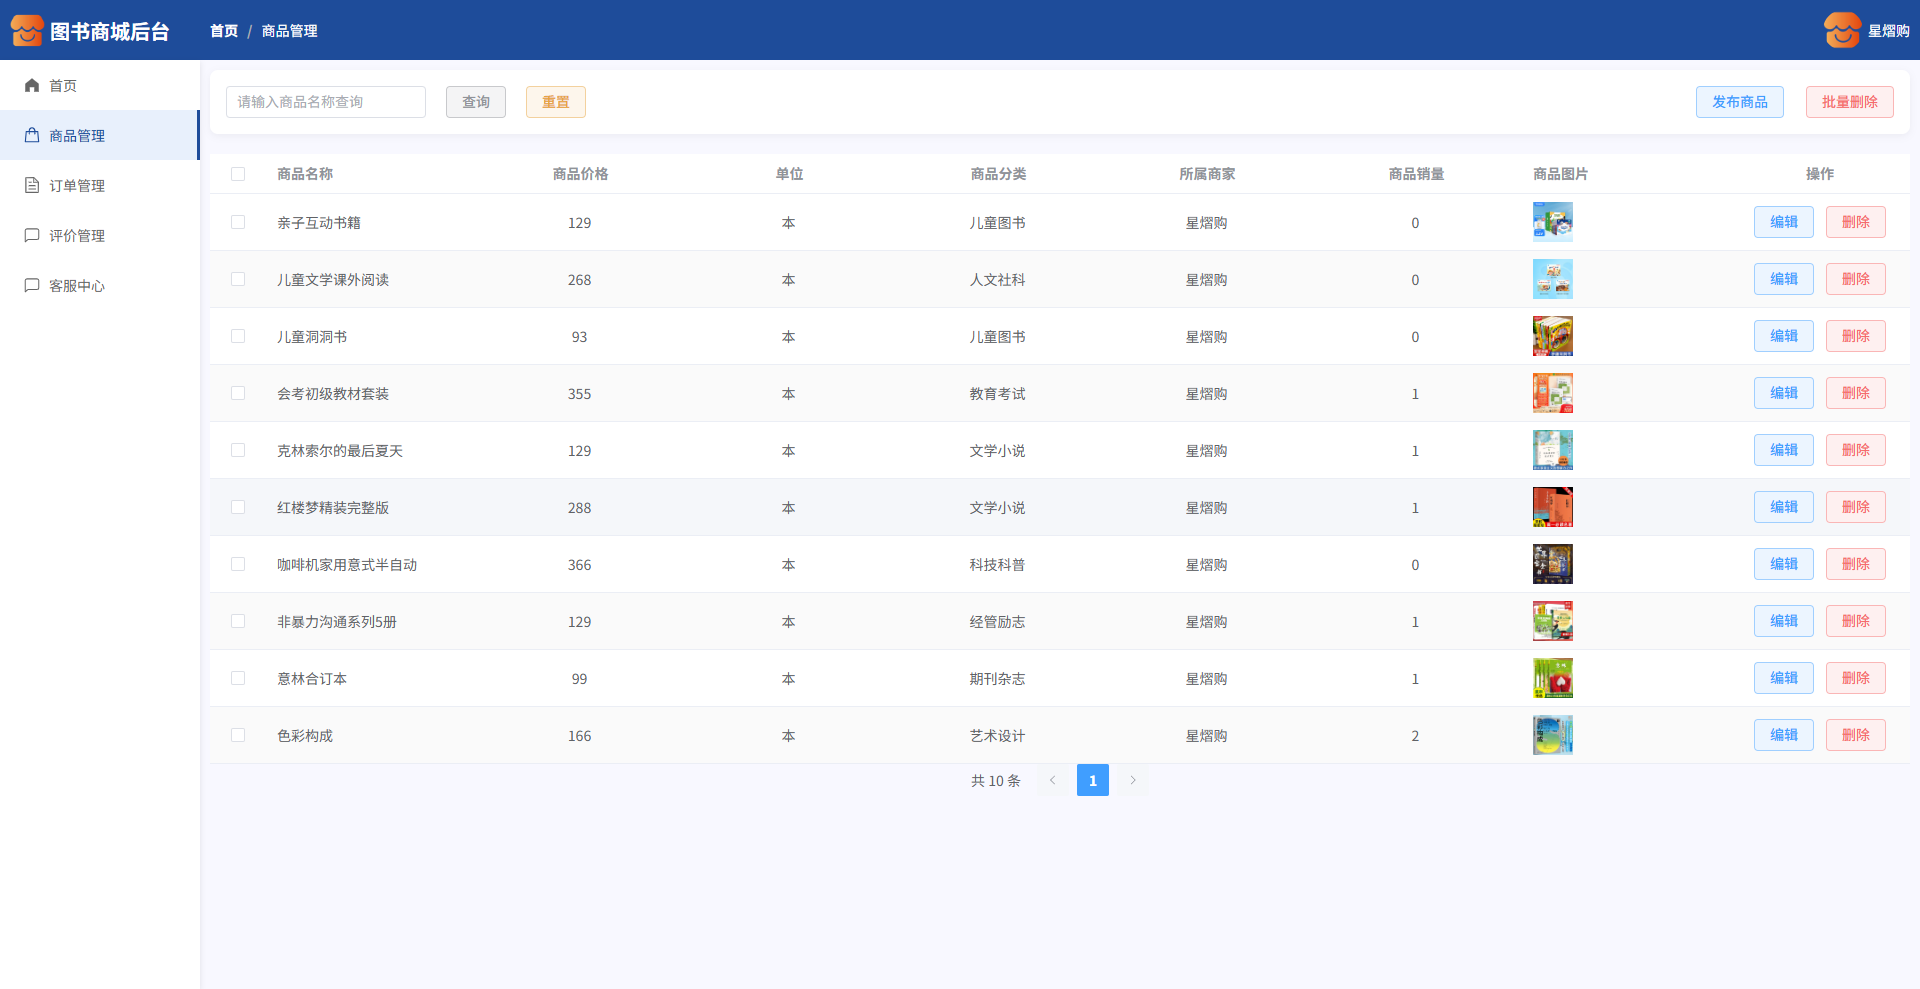Select page 1 in pagination
Image resolution: width=1920 pixels, height=989 pixels.
click(x=1092, y=780)
